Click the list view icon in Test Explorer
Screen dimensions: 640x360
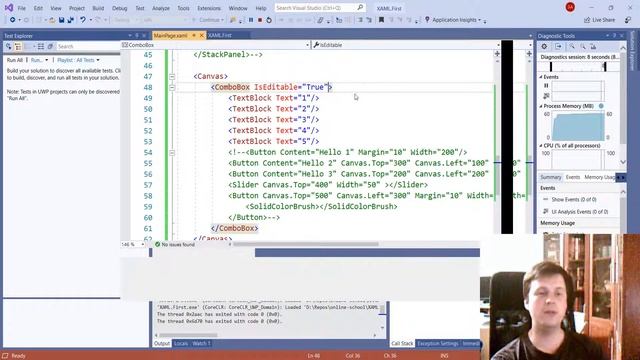tap(41, 47)
